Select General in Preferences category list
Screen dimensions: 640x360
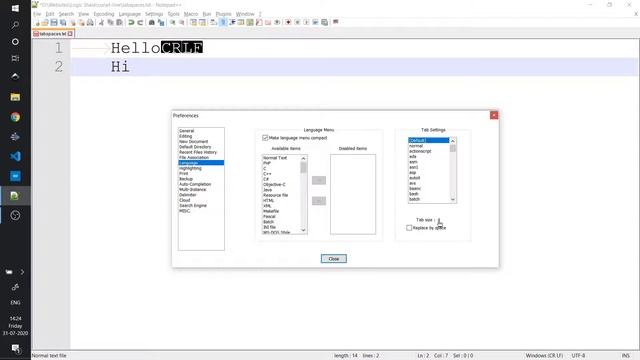point(201,131)
